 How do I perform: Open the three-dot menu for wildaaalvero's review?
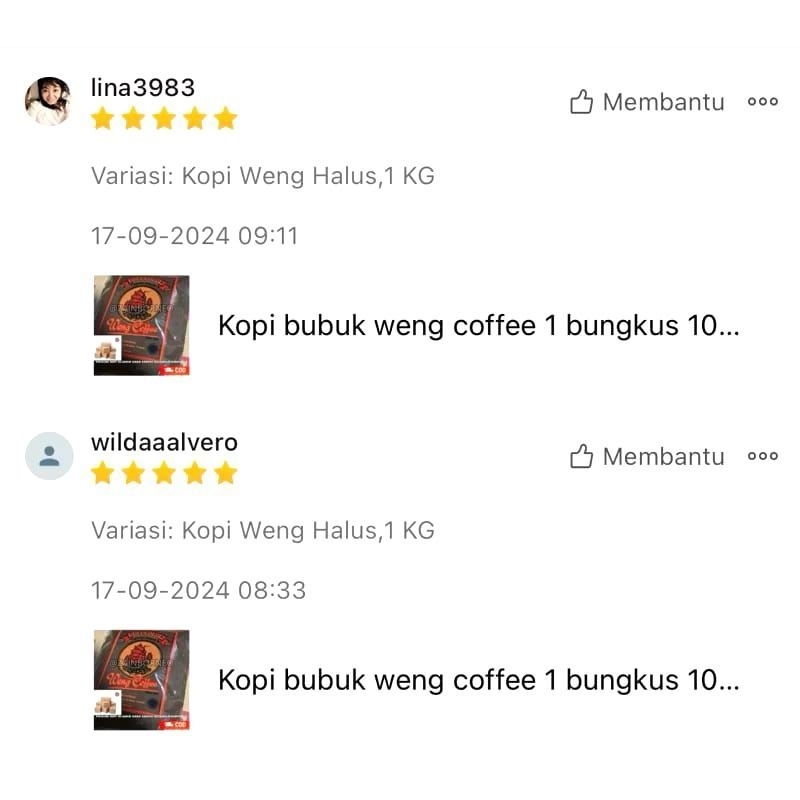tap(763, 456)
